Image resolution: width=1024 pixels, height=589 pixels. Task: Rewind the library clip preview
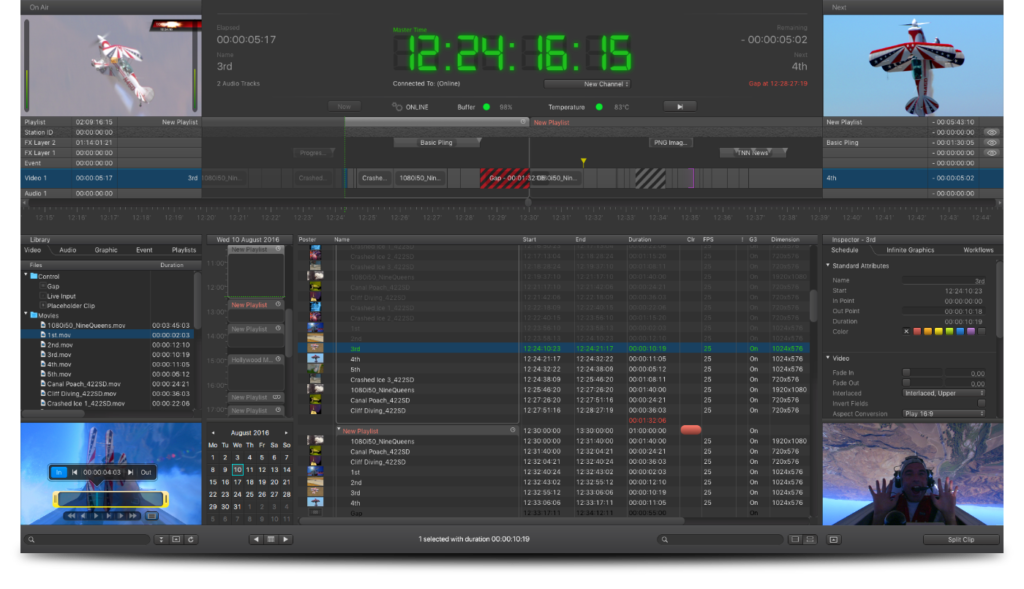[71, 516]
